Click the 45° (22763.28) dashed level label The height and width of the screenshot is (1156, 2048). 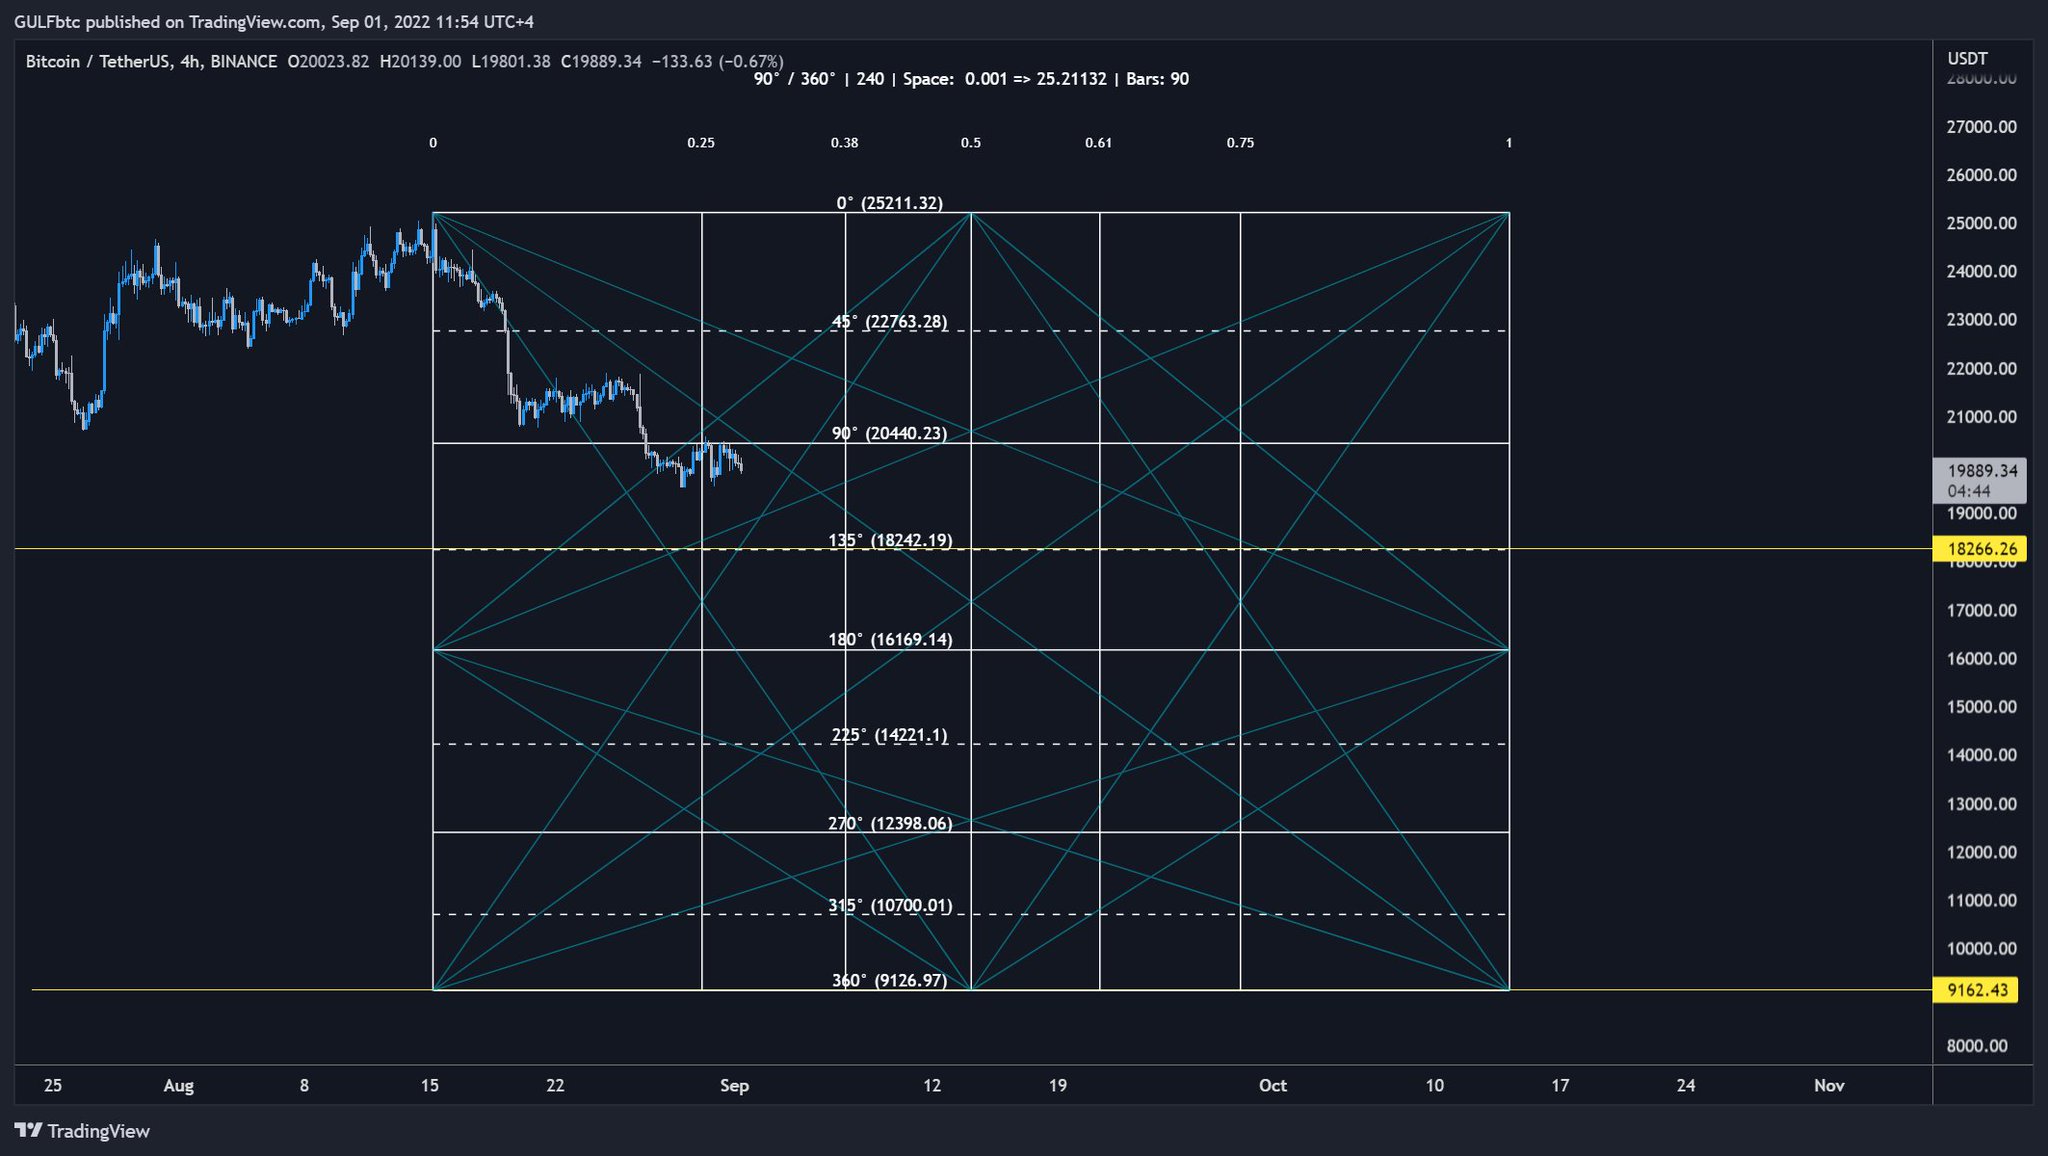point(889,322)
